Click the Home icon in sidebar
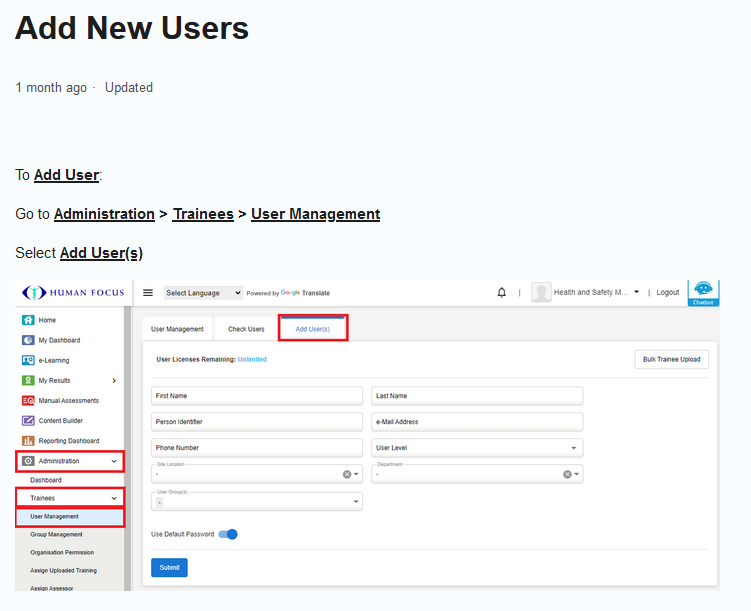This screenshot has height=611, width=751. tap(28, 320)
